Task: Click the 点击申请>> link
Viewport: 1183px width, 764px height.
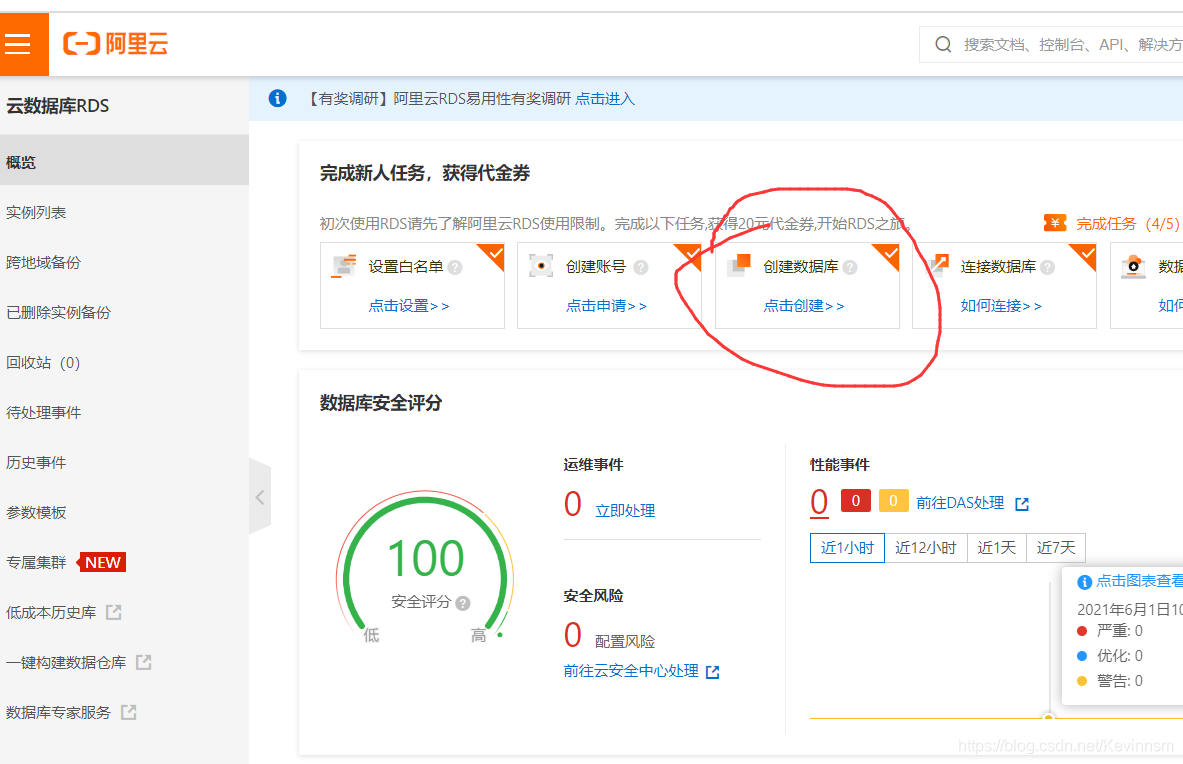Action: coord(607,305)
